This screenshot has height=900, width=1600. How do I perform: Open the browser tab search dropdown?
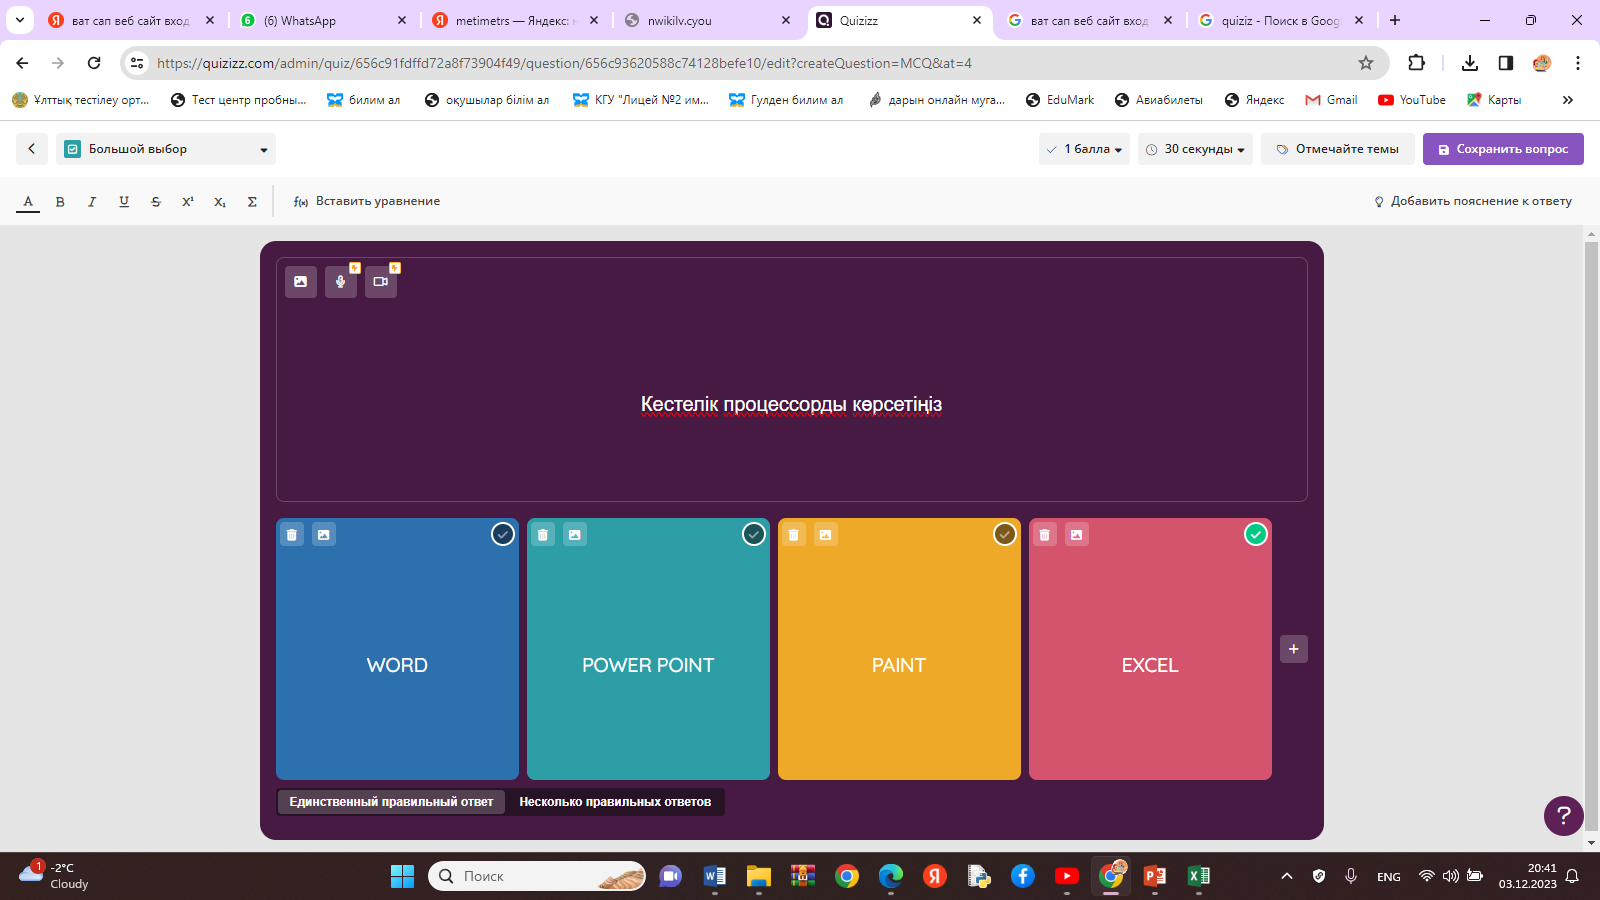coord(20,20)
